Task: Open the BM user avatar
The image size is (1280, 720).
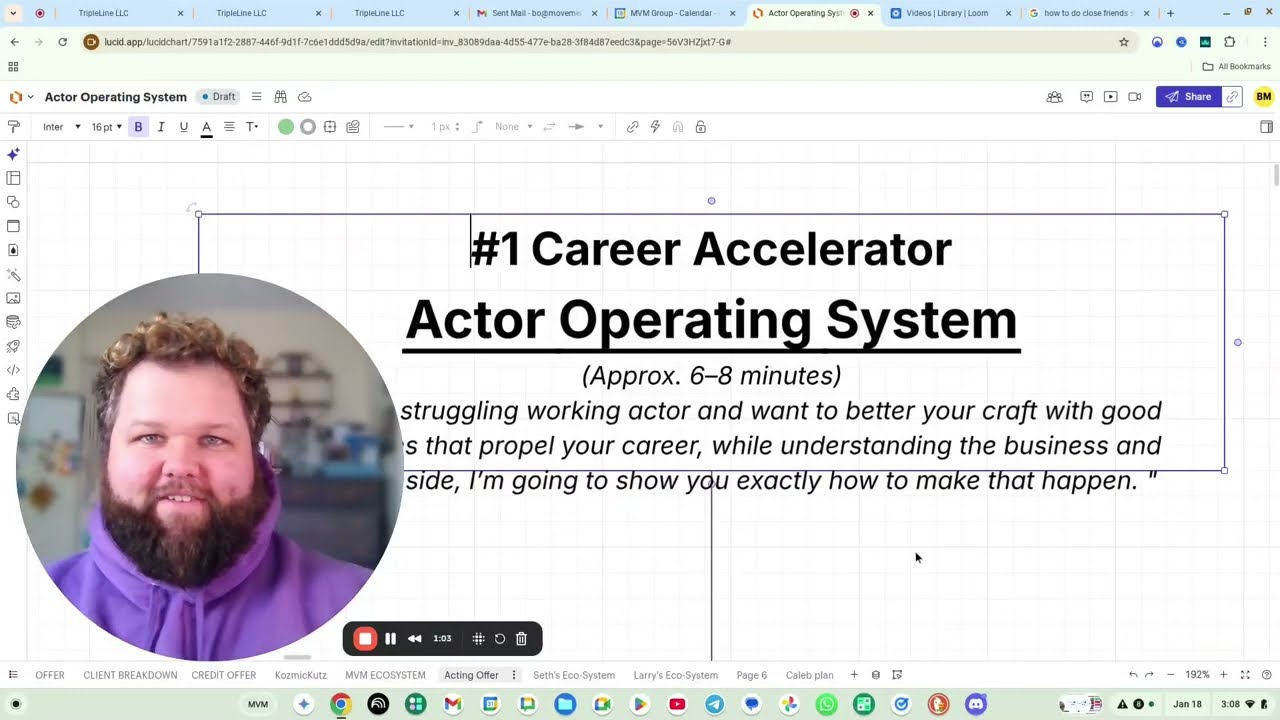Action: [1264, 97]
